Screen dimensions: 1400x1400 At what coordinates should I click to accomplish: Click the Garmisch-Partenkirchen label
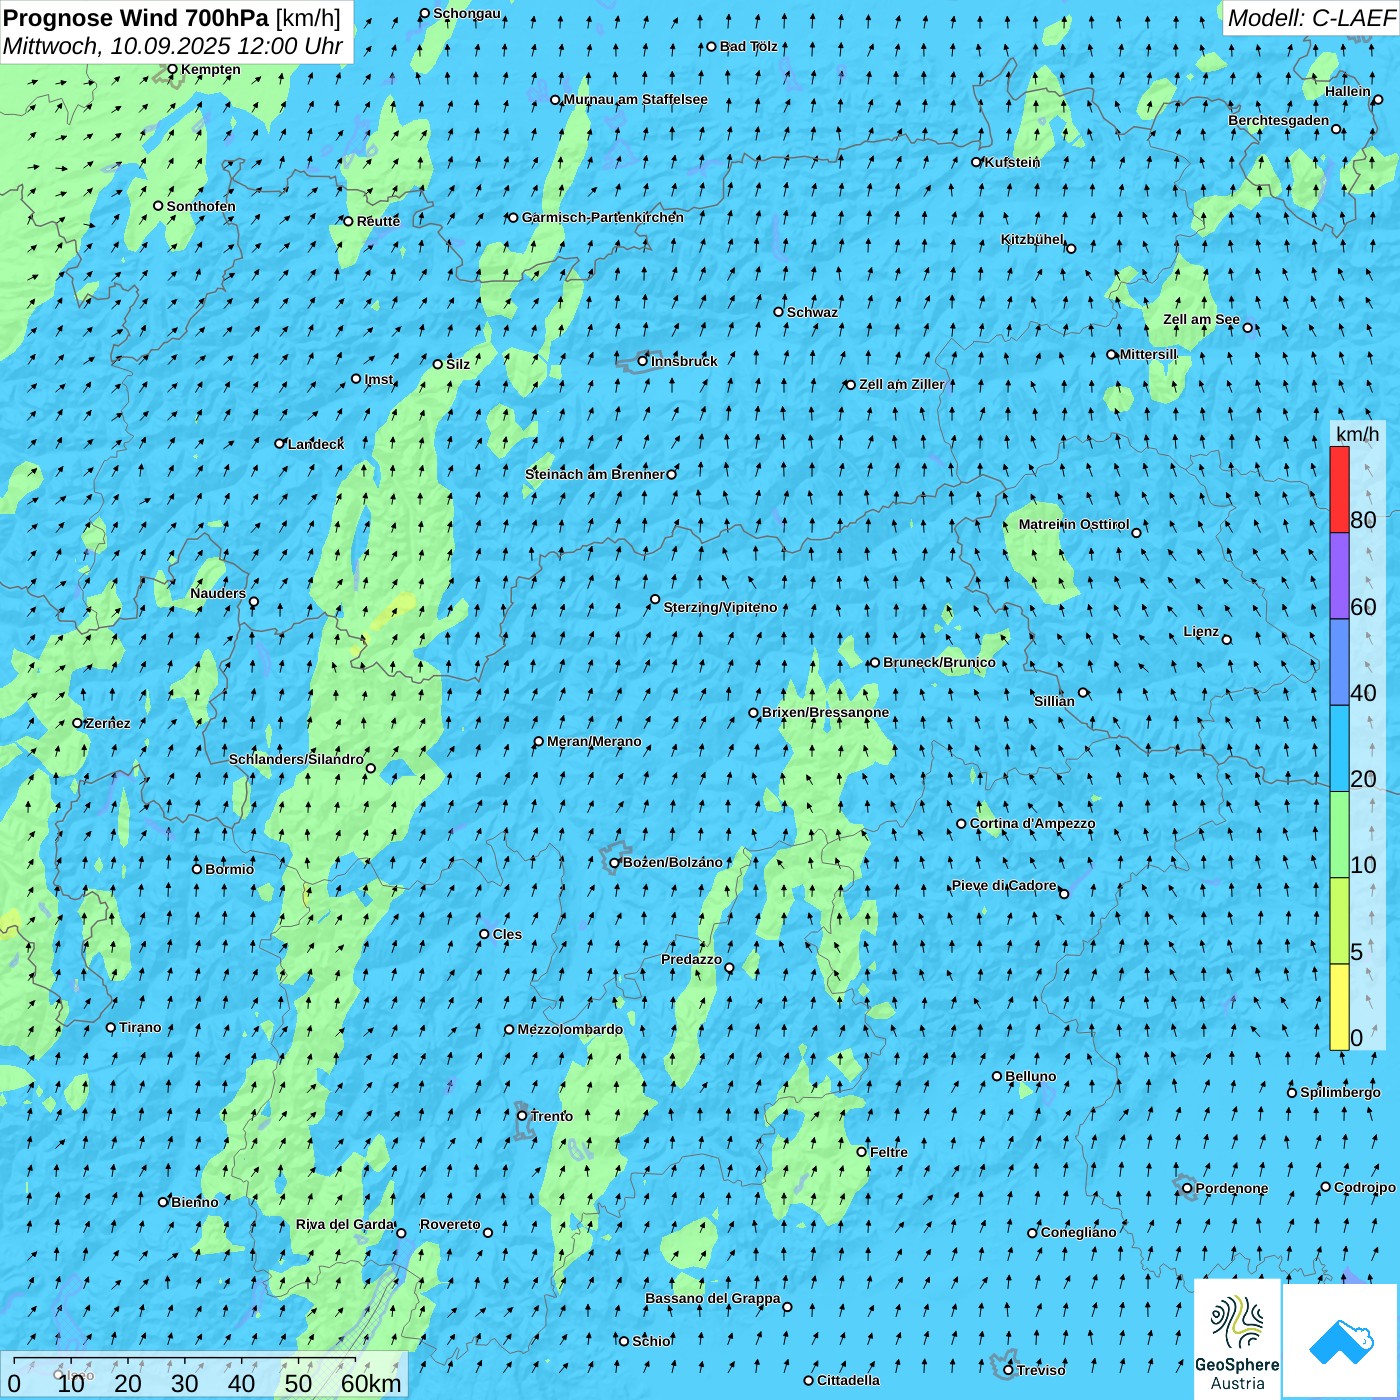[603, 217]
